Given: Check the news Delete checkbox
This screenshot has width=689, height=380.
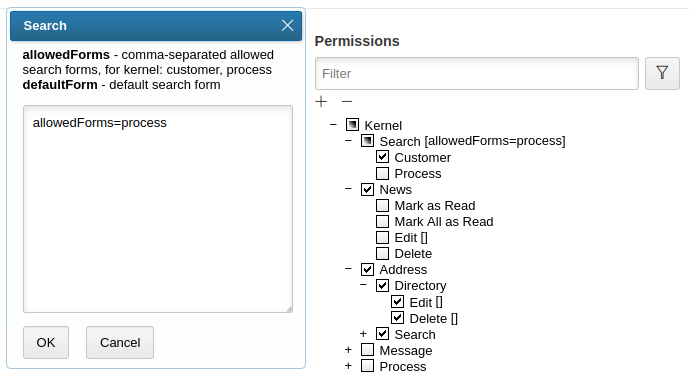Looking at the screenshot, I should (382, 253).
